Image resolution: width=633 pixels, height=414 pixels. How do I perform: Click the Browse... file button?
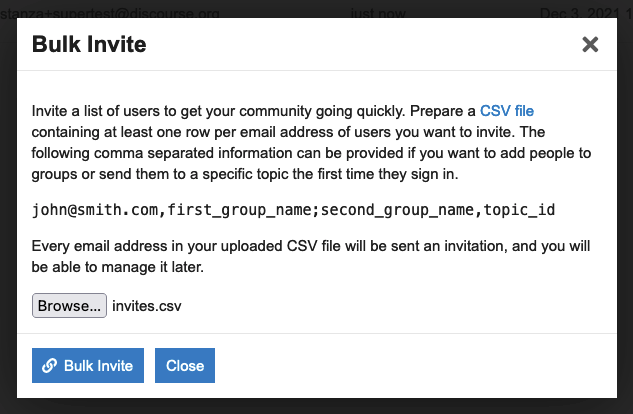click(x=70, y=306)
